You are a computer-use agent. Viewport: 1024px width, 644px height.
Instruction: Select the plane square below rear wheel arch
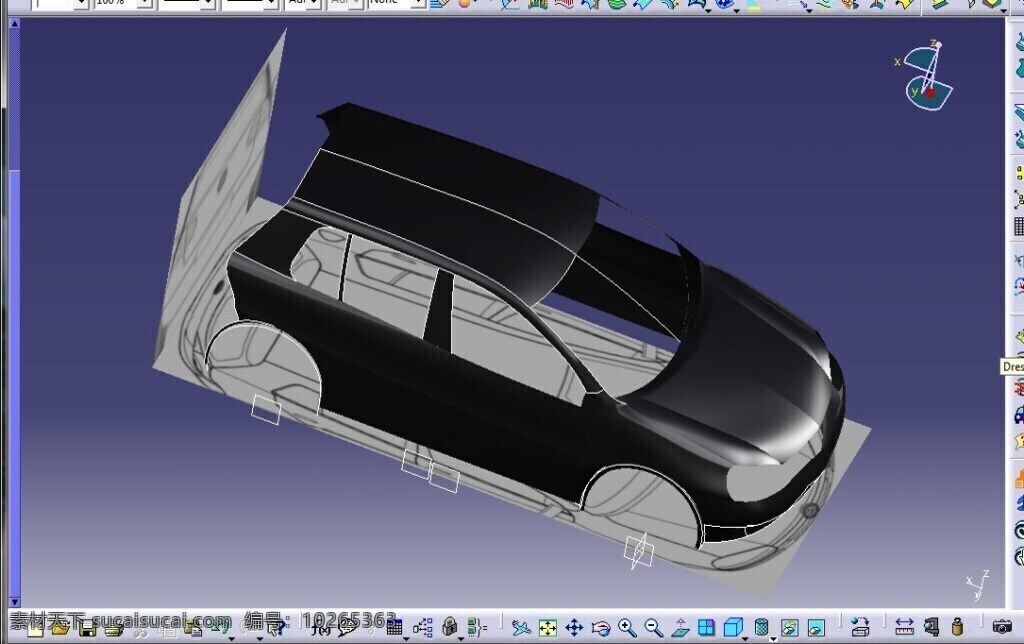click(266, 410)
